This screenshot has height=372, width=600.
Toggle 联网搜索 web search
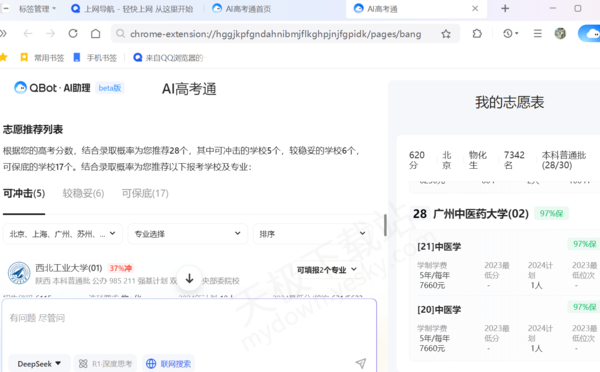(168, 364)
